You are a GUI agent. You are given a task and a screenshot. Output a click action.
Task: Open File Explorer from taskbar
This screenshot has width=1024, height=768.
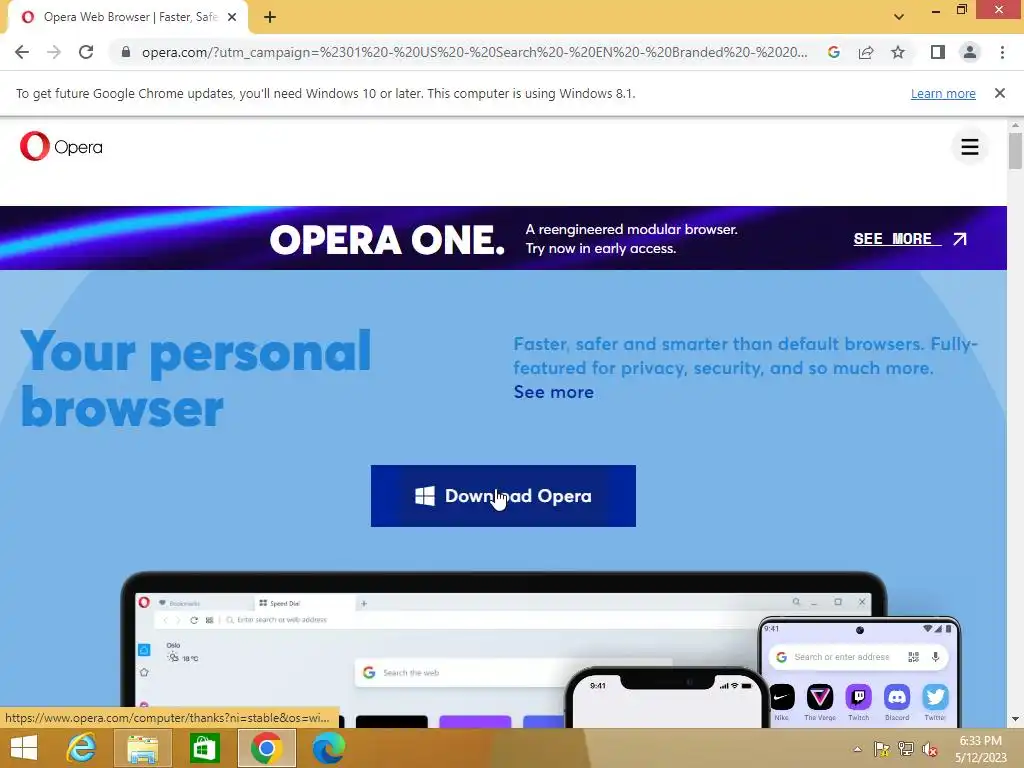coord(142,748)
